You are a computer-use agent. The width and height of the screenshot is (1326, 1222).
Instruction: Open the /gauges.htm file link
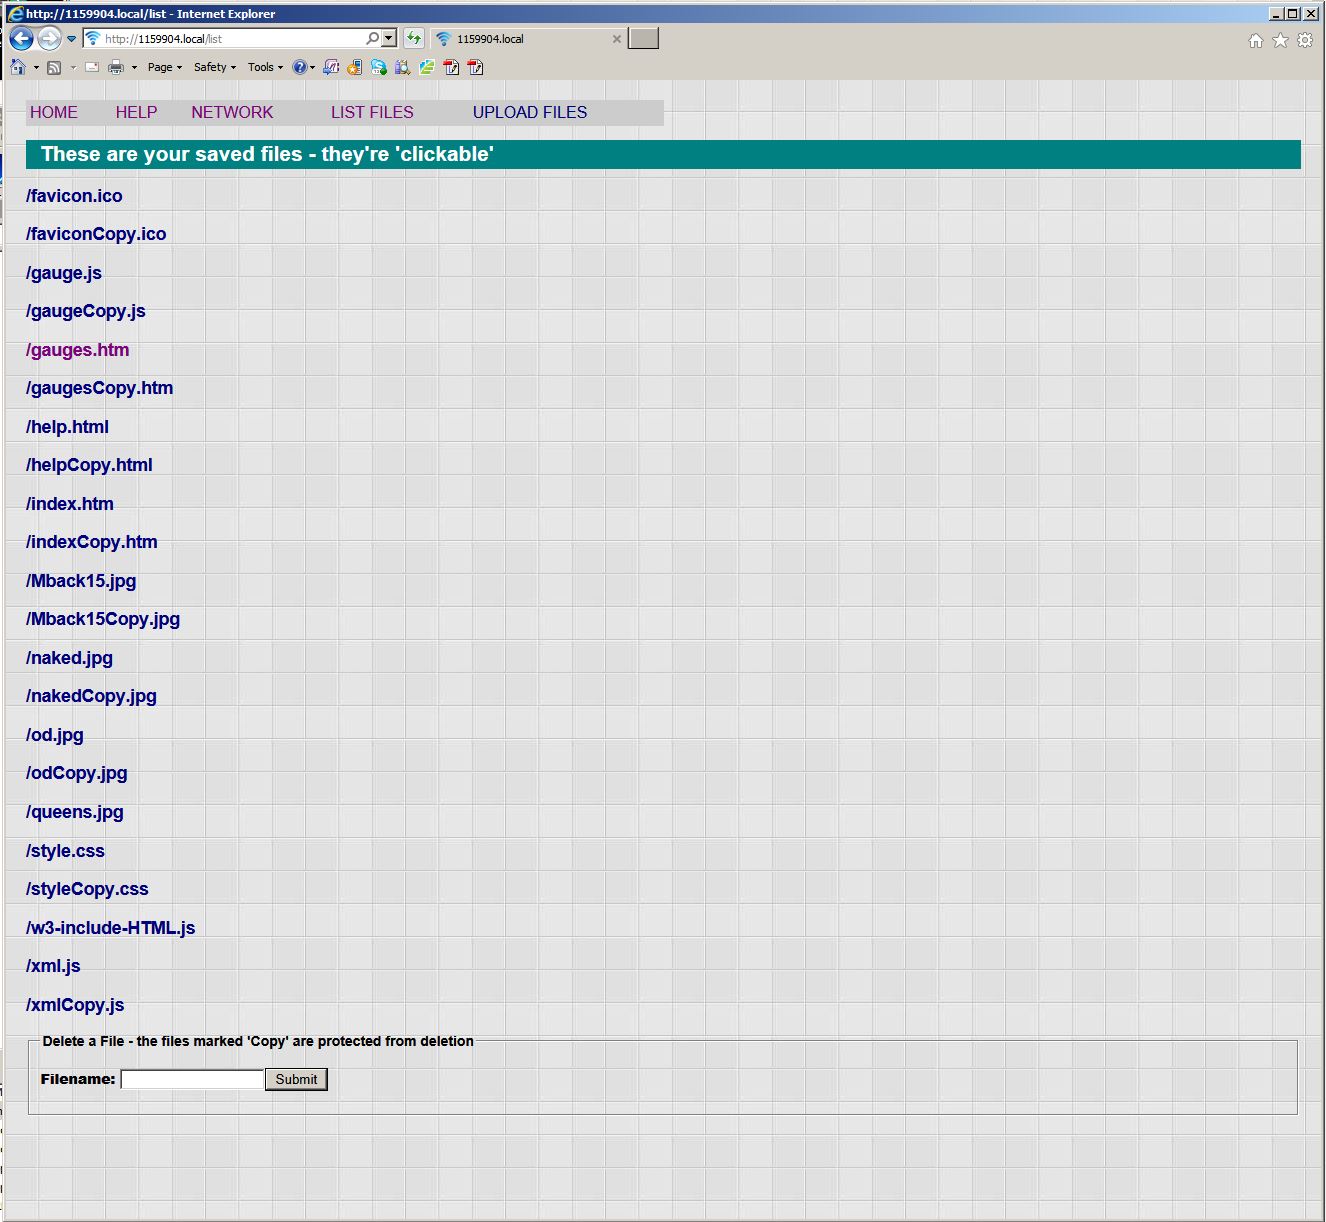(x=77, y=350)
